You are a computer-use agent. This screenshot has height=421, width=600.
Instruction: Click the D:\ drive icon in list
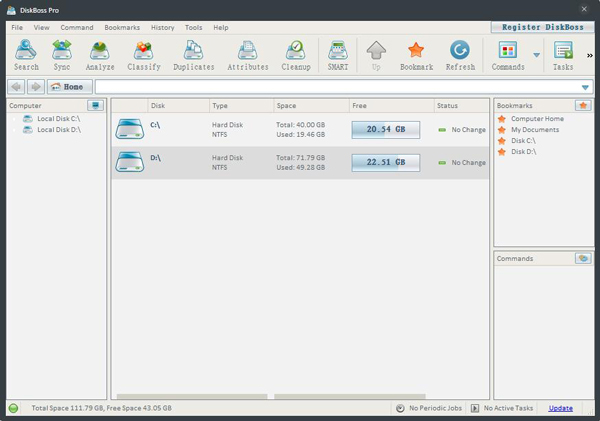130,162
